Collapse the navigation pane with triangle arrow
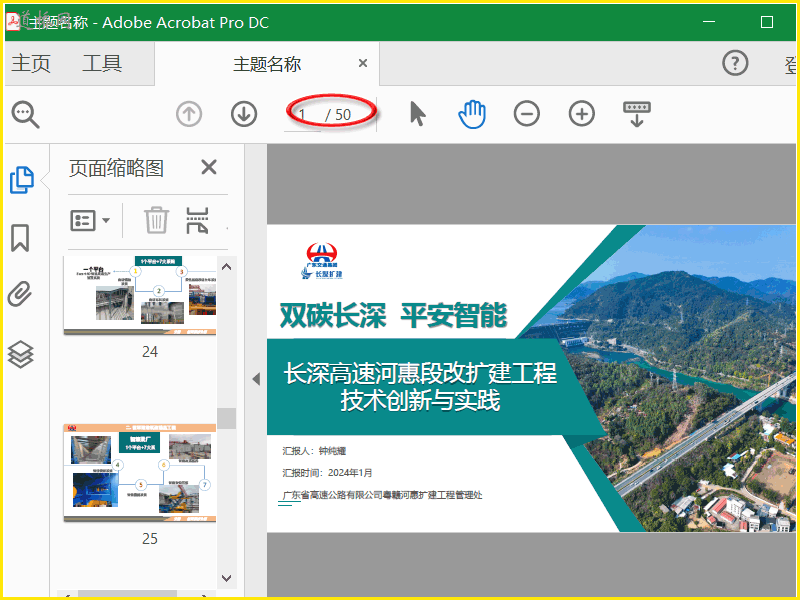The height and width of the screenshot is (600, 800). [256, 379]
